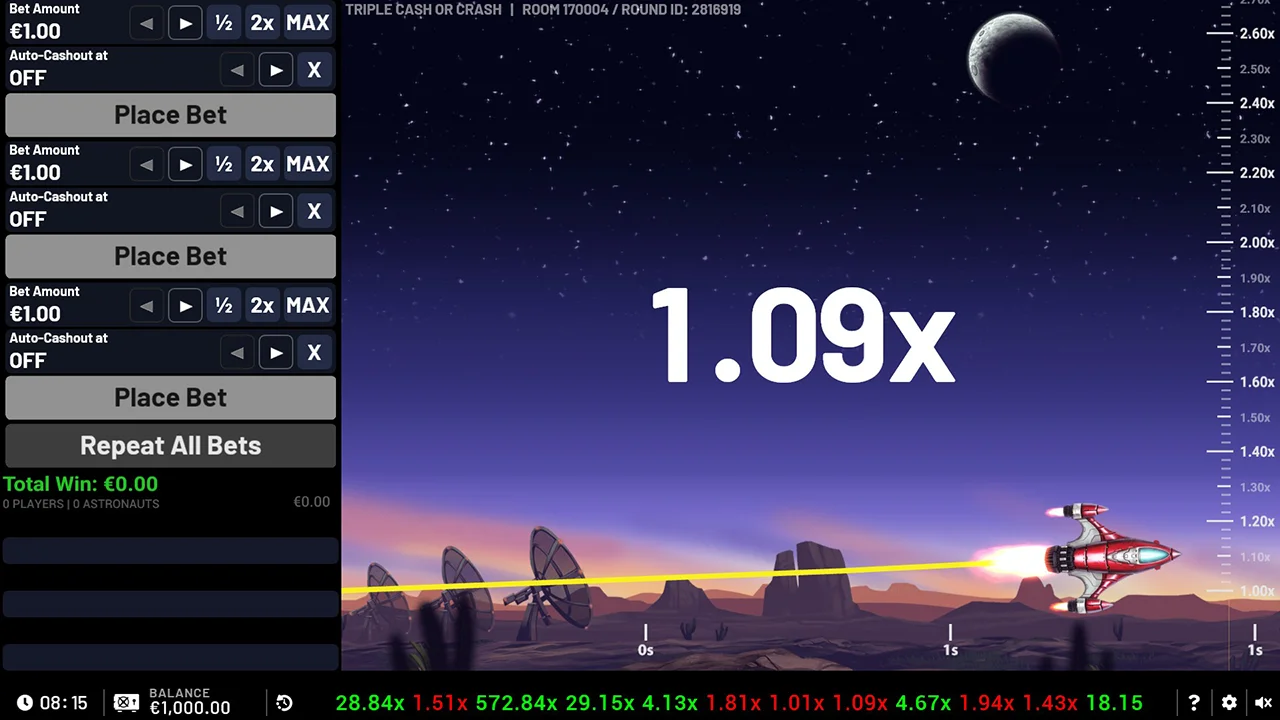This screenshot has width=1280, height=720.
Task: Increase the first auto-cashout value
Action: (x=276, y=70)
